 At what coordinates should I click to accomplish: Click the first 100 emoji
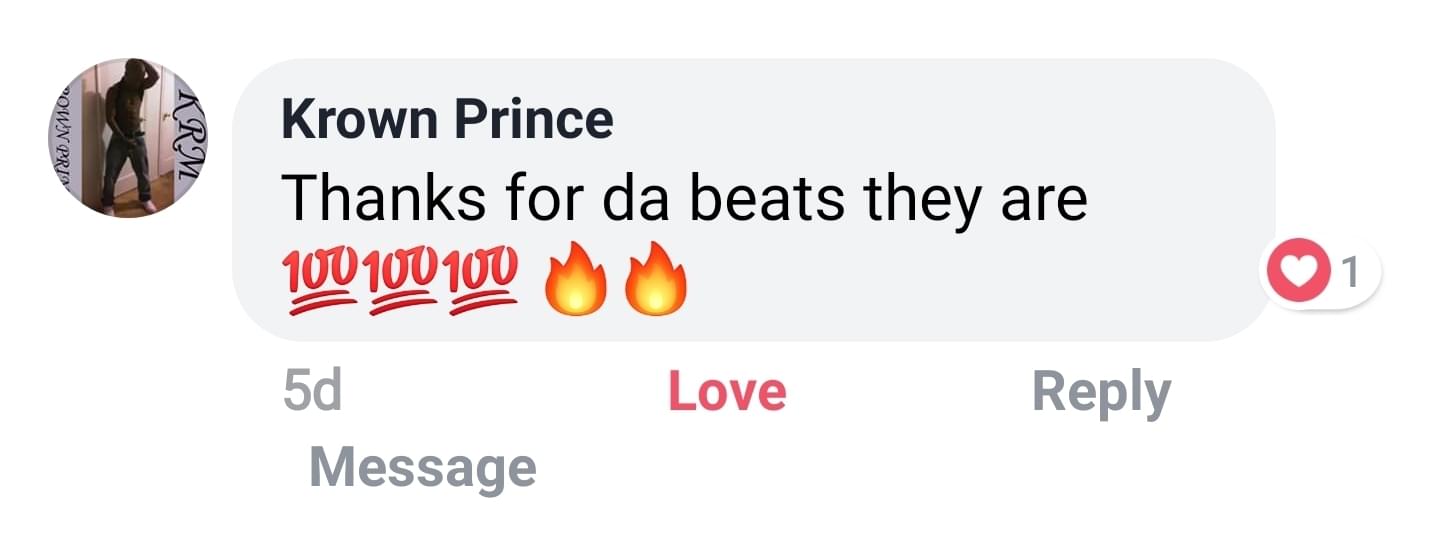coord(323,281)
